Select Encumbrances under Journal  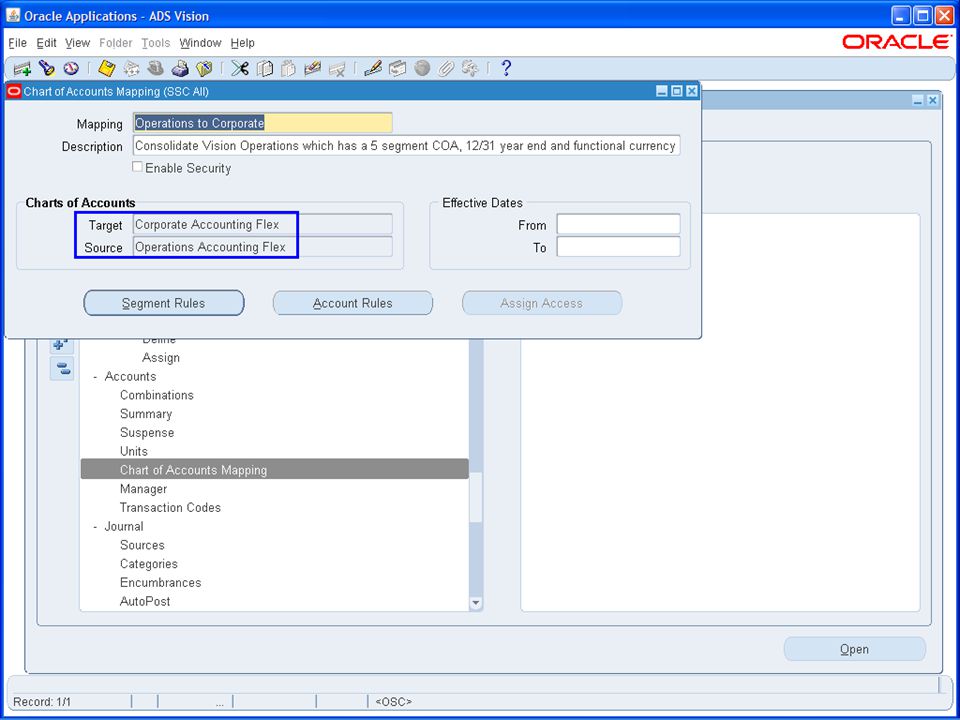coord(160,583)
